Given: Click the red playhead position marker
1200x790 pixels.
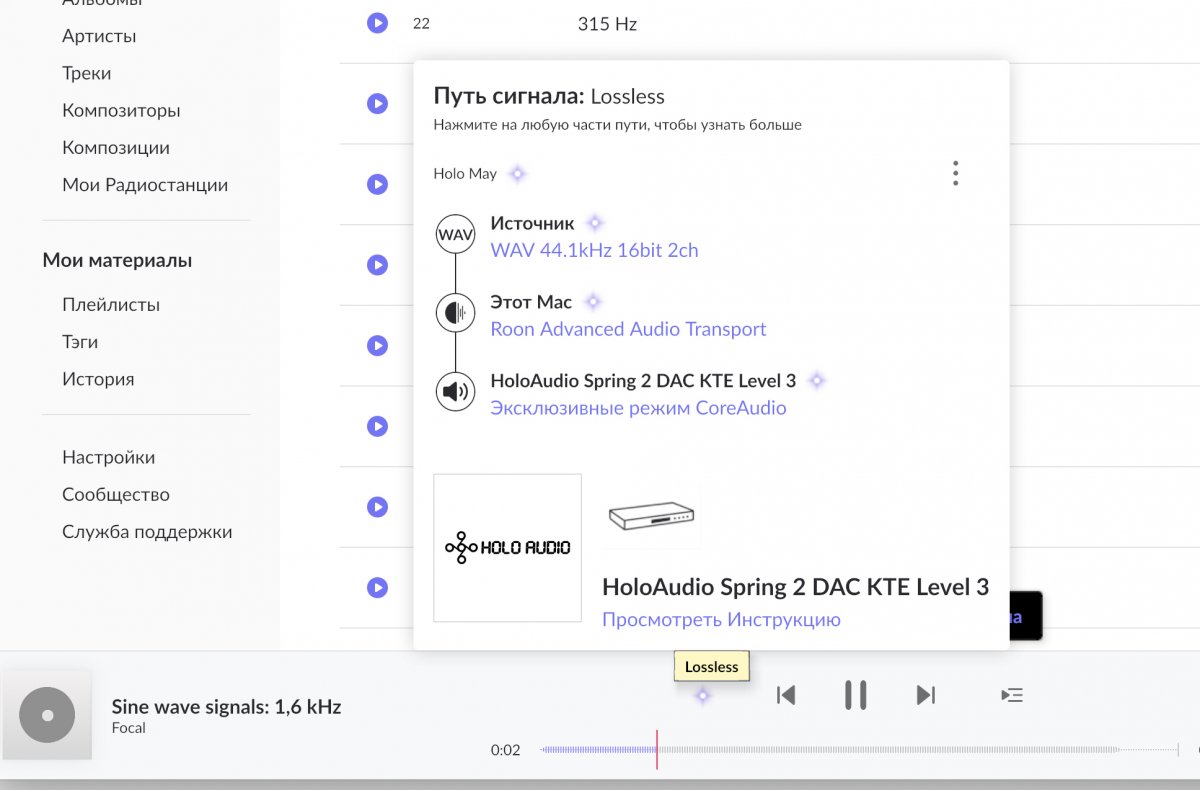Looking at the screenshot, I should click(657, 749).
